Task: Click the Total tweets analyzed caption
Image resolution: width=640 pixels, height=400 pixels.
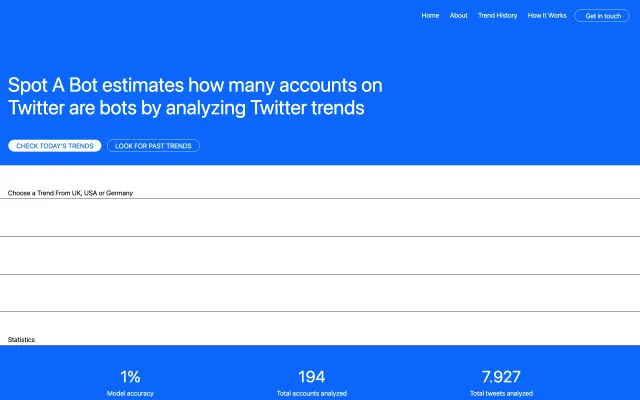Action: (502, 394)
